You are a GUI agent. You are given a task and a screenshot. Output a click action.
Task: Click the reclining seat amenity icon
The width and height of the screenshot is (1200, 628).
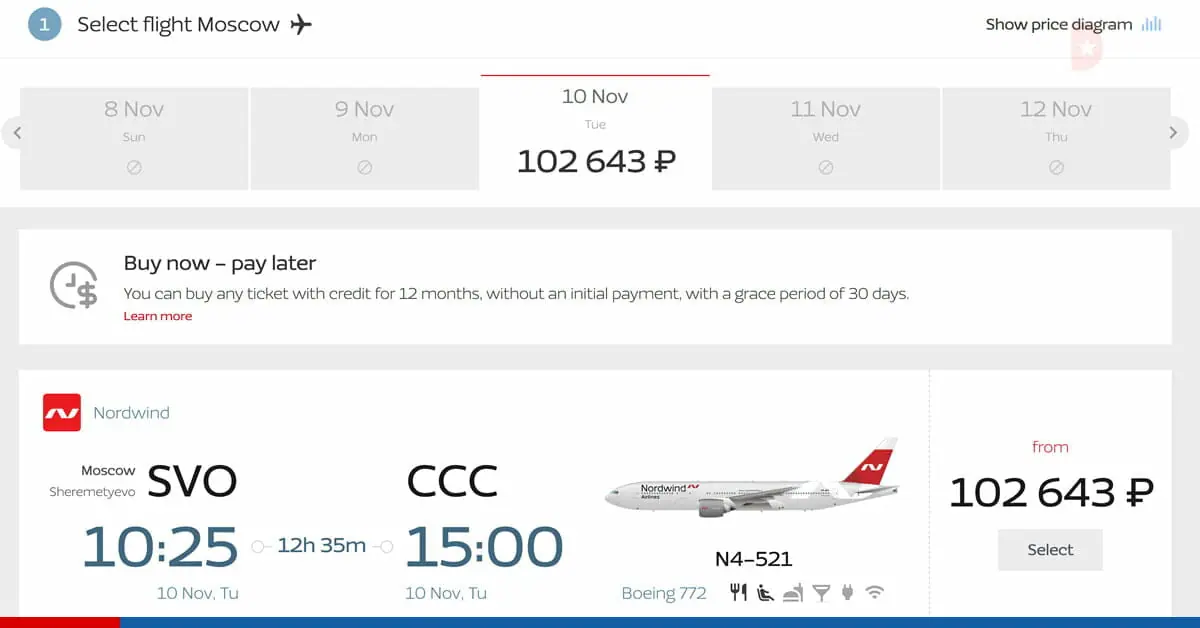[766, 592]
